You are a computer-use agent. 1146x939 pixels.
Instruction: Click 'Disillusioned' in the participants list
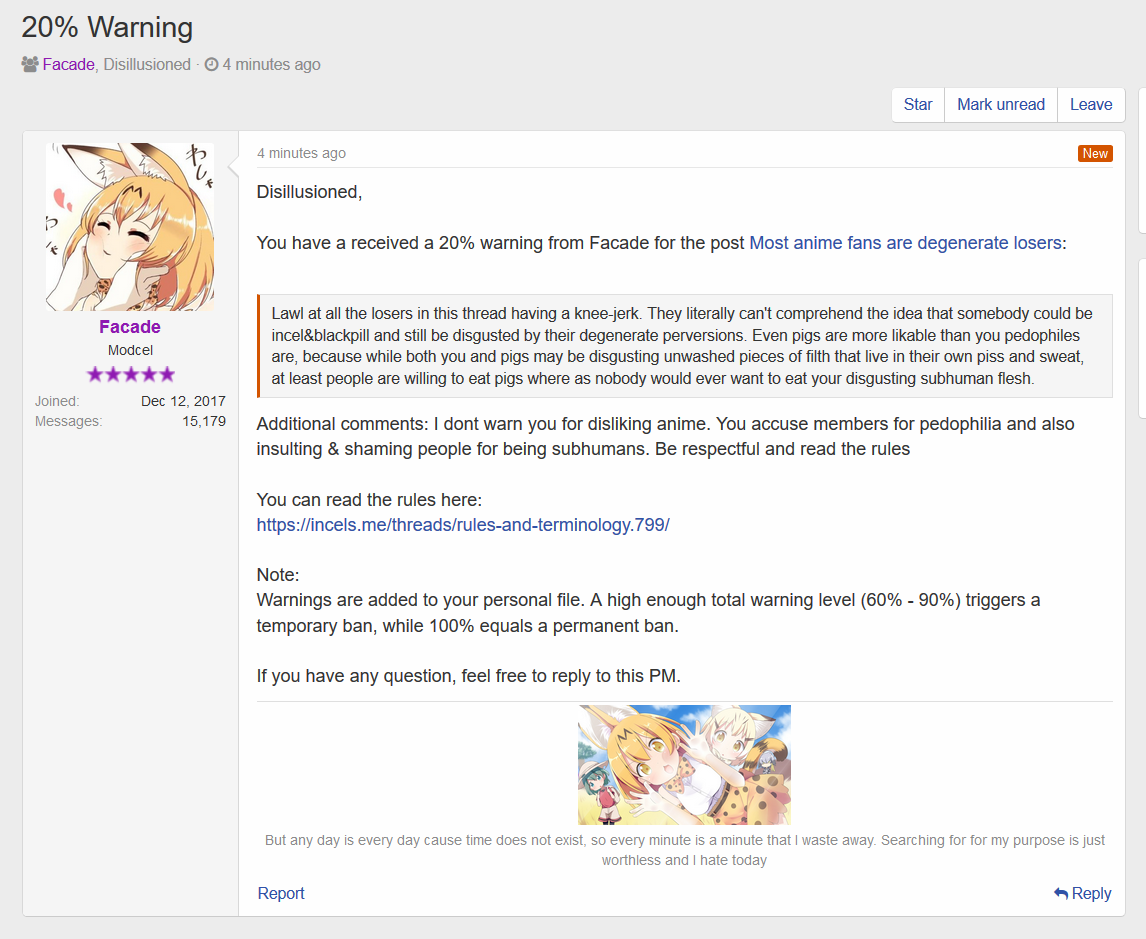[147, 64]
